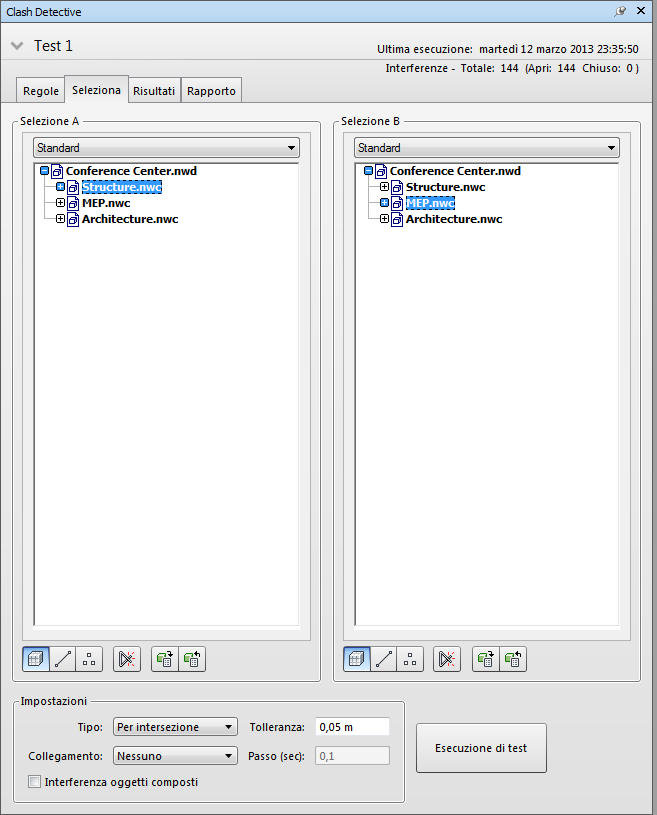657x815 pixels.
Task: Toggle self-intersect icon in Selezione A
Action: point(127,659)
